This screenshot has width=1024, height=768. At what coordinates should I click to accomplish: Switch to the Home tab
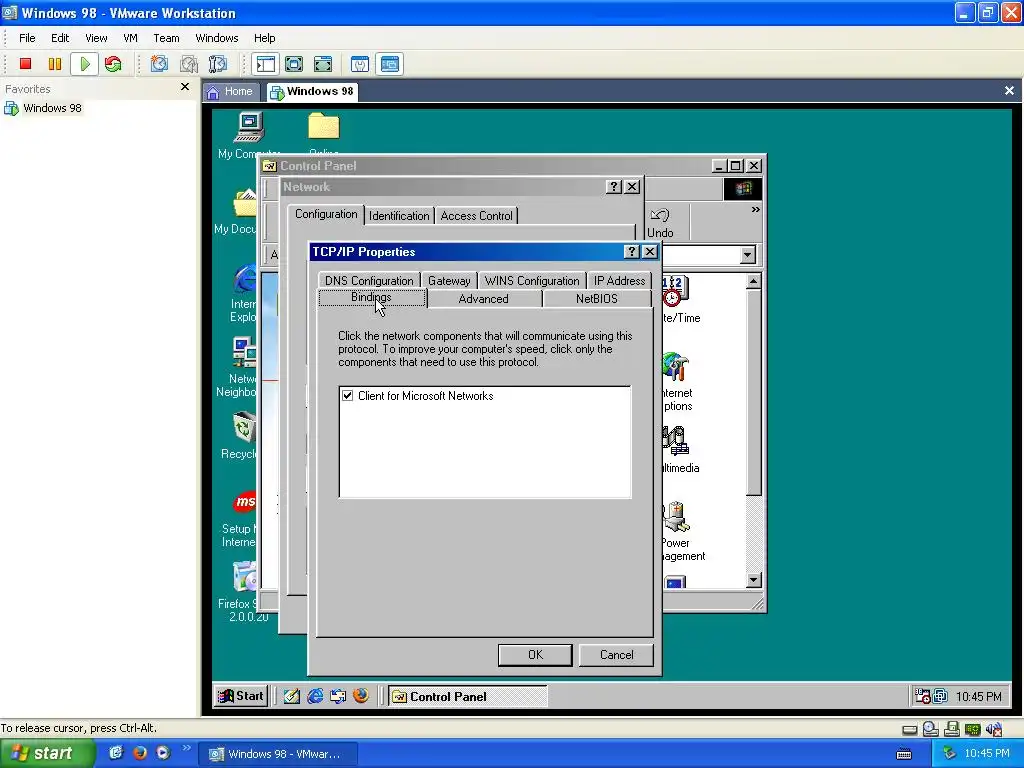[231, 91]
